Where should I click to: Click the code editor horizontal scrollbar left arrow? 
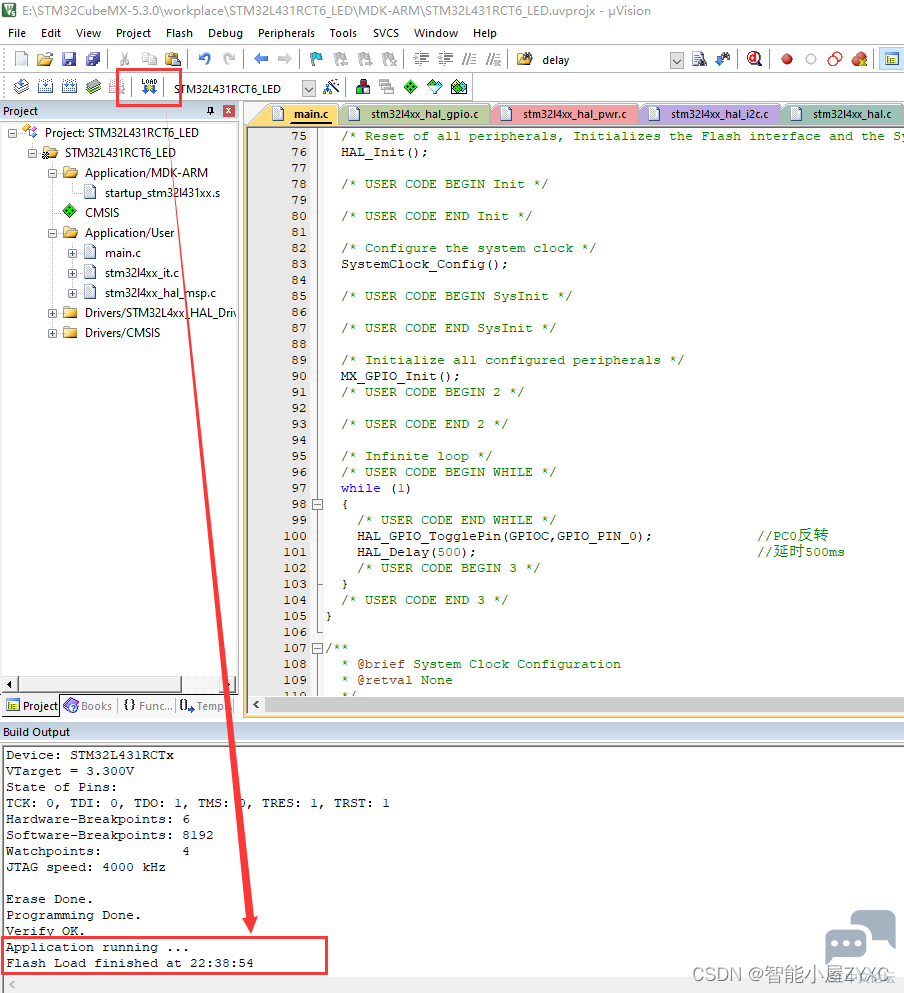coord(256,704)
